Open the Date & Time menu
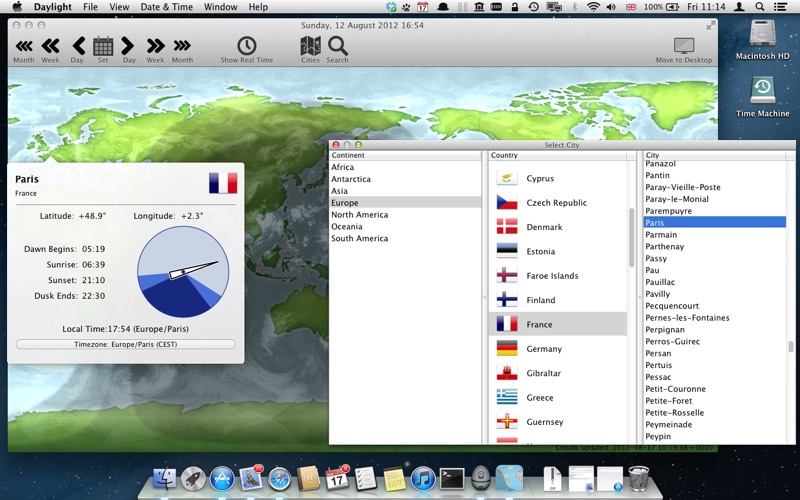This screenshot has height=500, width=800. tap(166, 7)
